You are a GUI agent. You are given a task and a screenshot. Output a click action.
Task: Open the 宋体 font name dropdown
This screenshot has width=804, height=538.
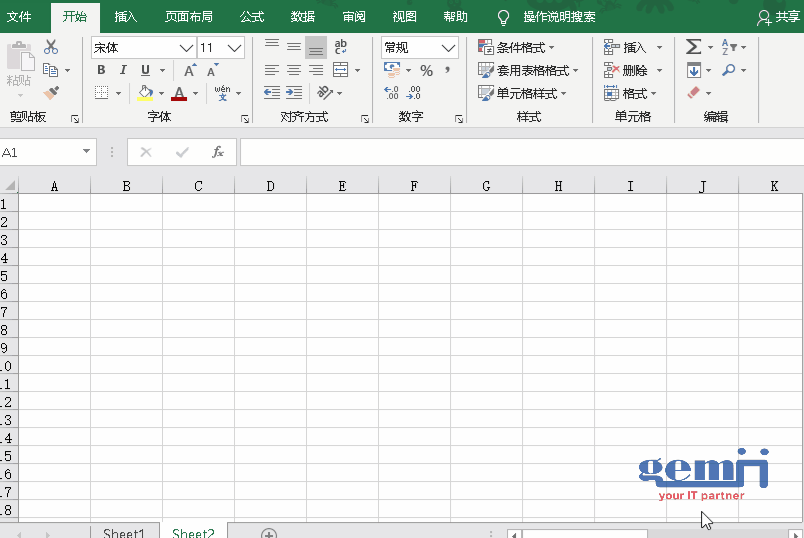coord(186,48)
